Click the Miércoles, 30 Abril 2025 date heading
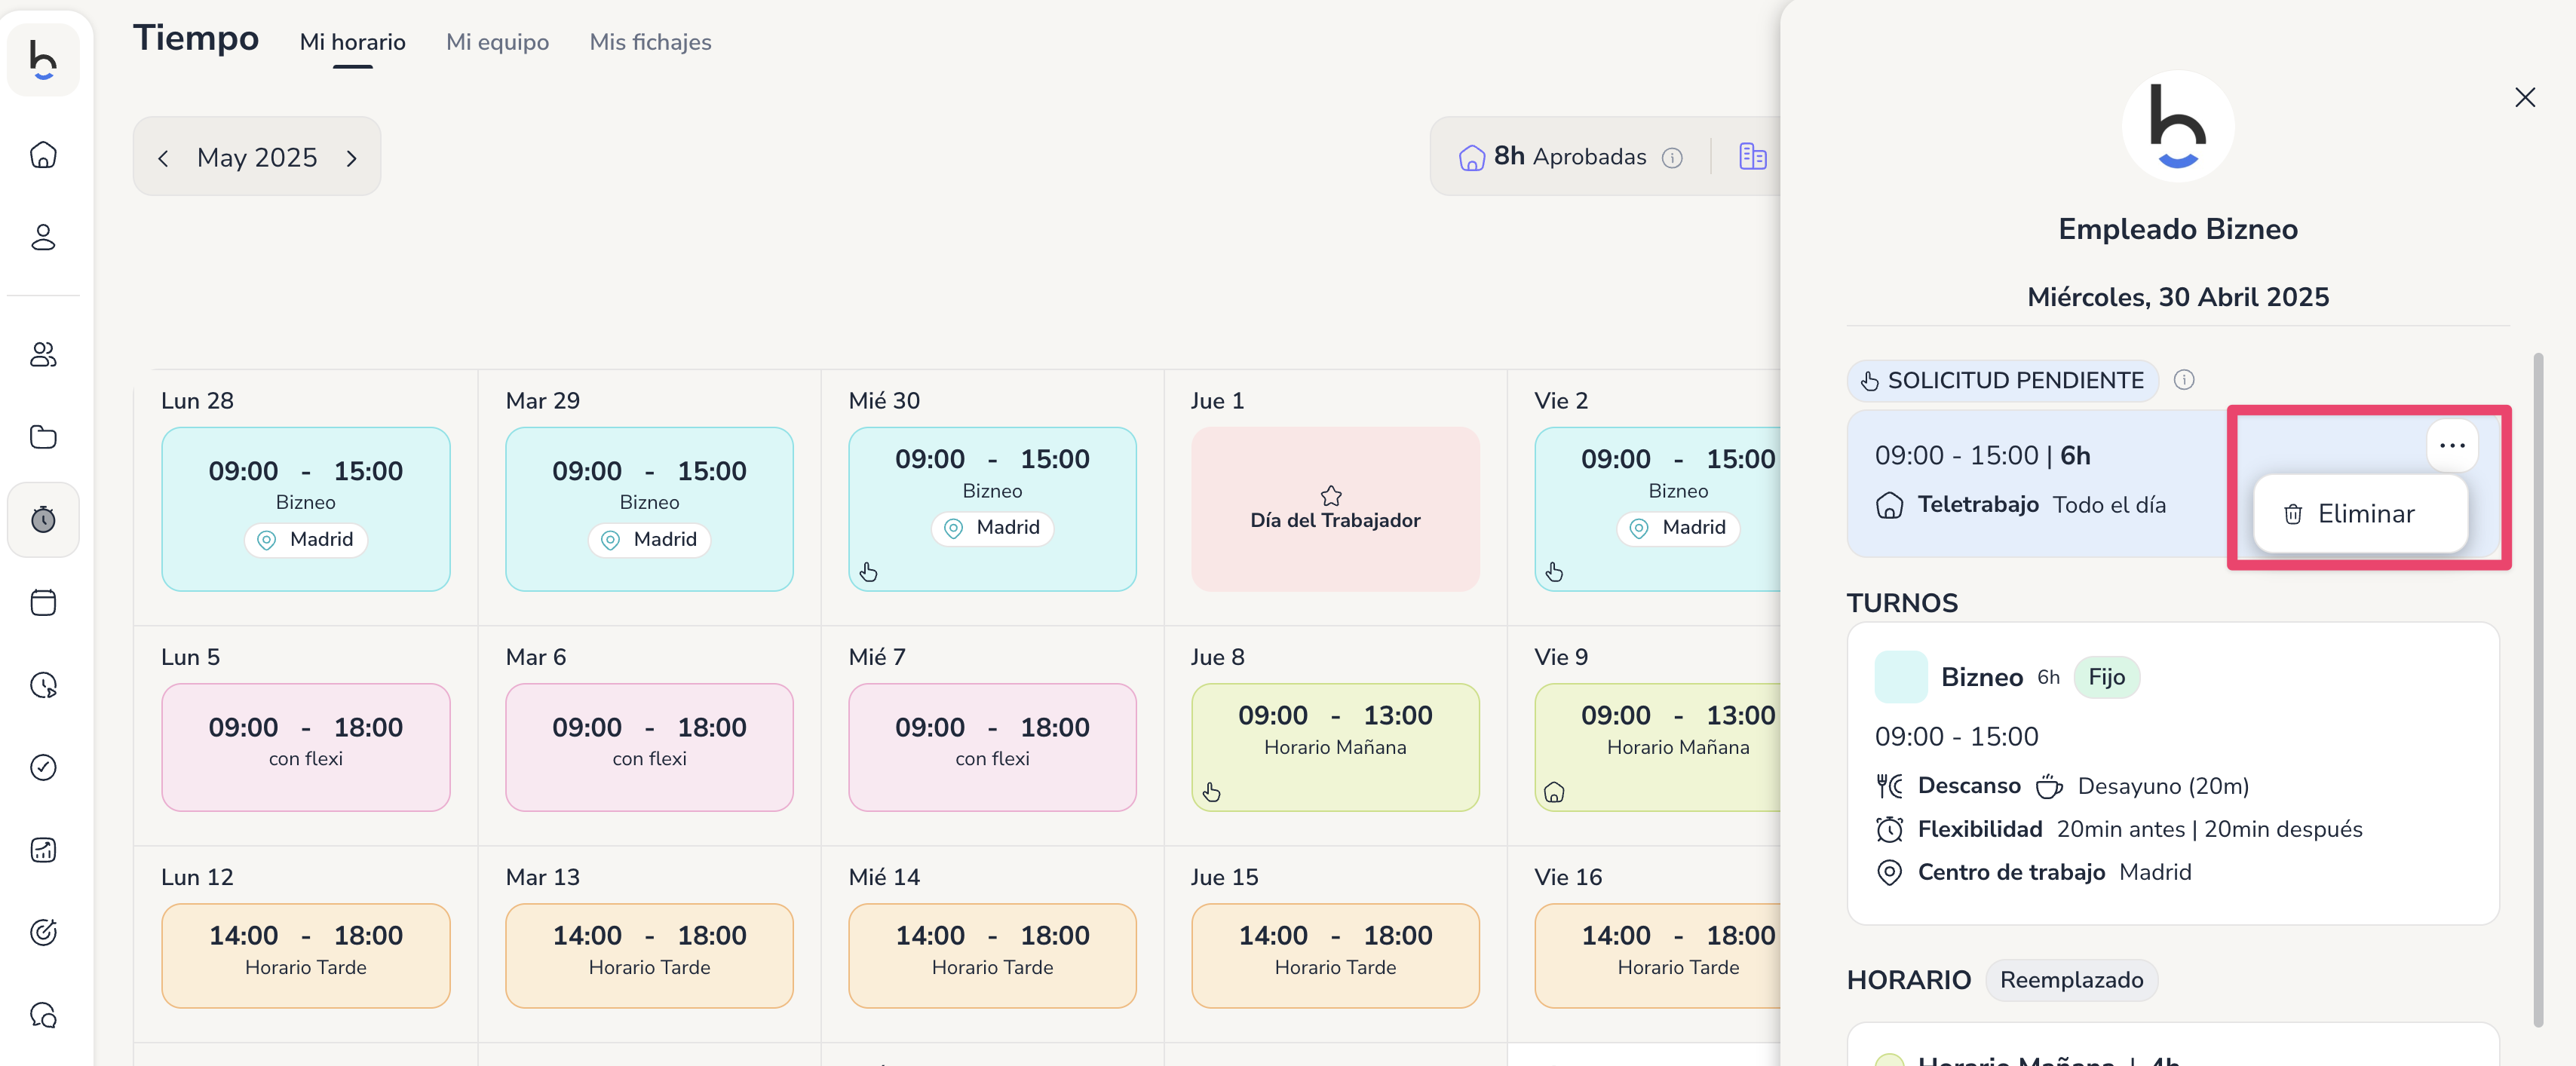This screenshot has width=2576, height=1066. [2178, 298]
